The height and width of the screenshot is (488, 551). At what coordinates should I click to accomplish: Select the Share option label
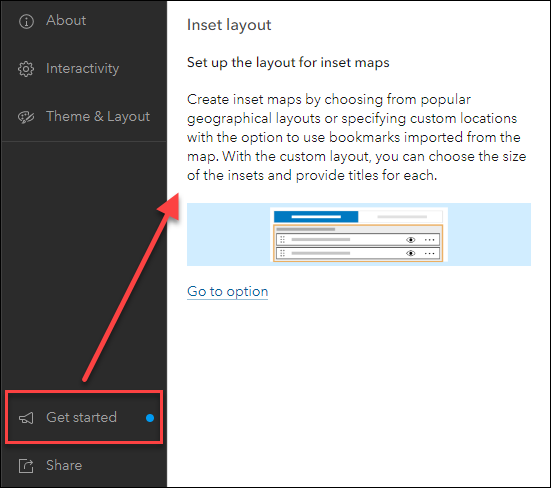64,465
